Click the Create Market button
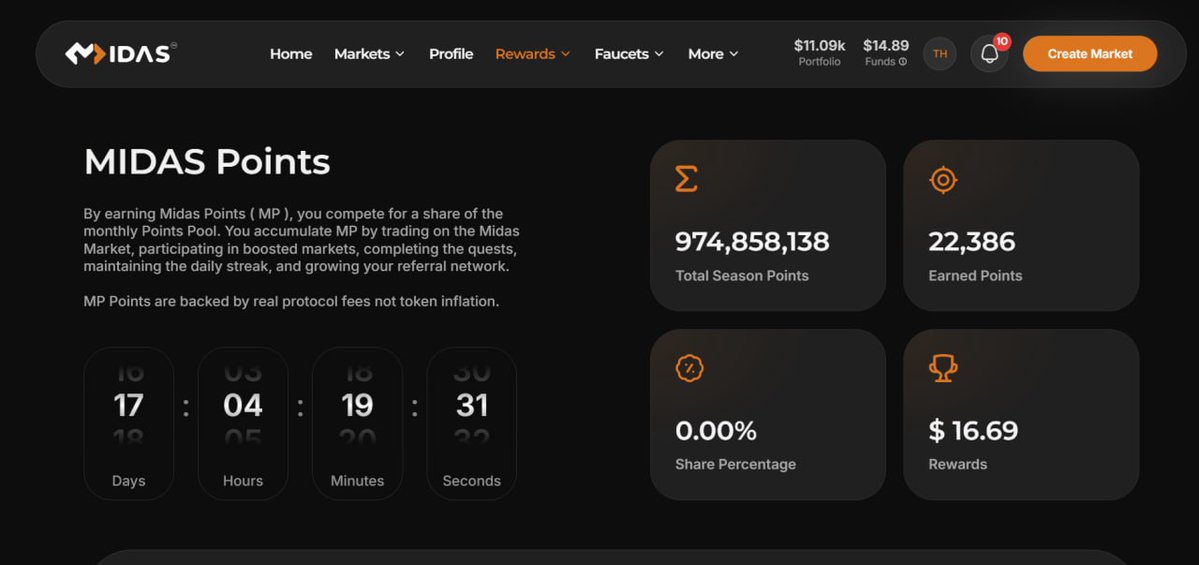This screenshot has height=565, width=1199. (1090, 54)
